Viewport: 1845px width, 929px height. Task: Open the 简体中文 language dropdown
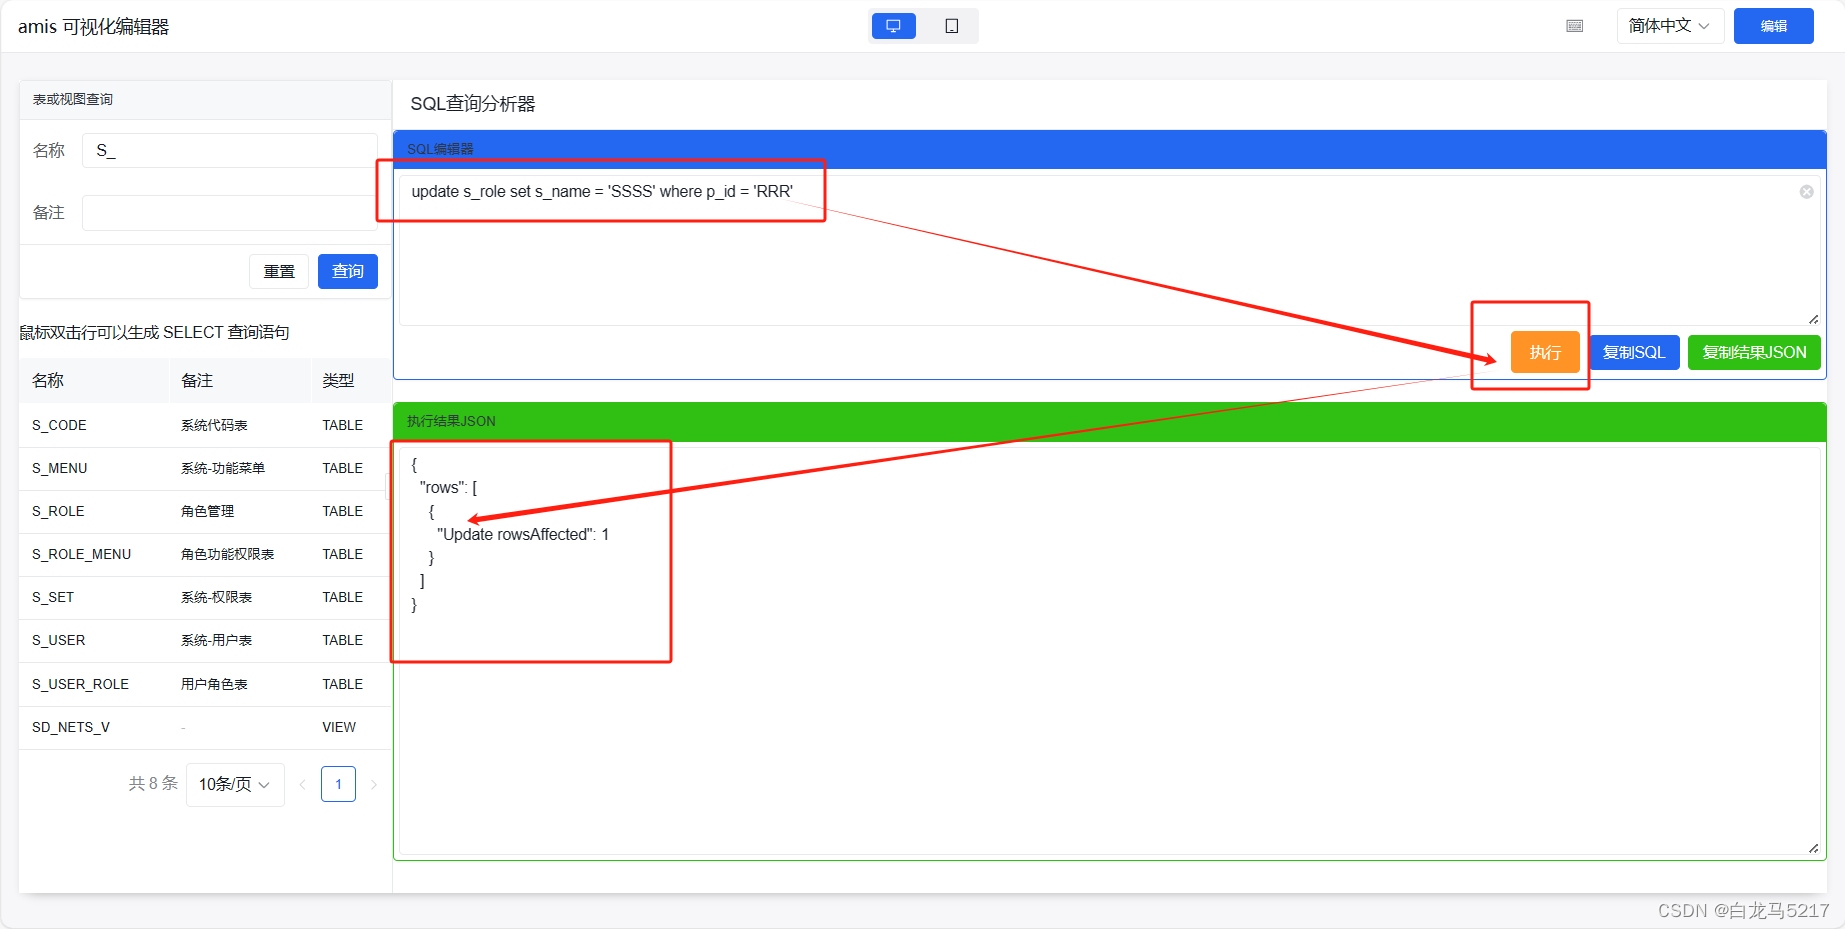point(1670,26)
